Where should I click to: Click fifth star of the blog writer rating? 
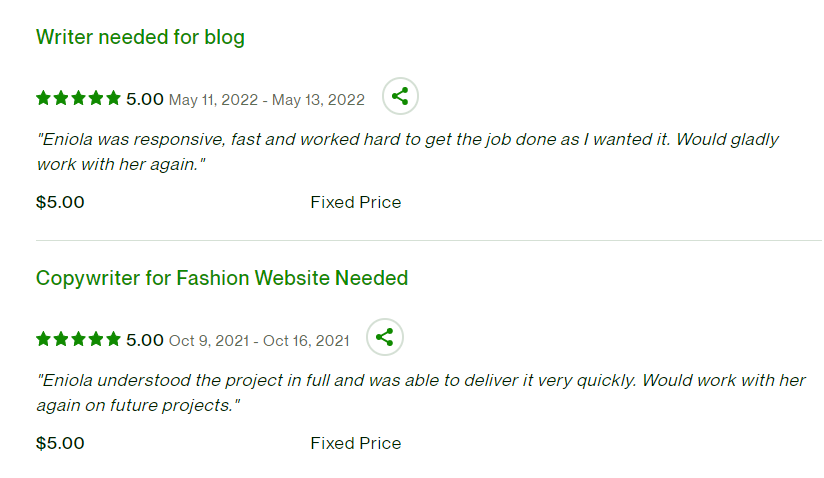point(113,98)
